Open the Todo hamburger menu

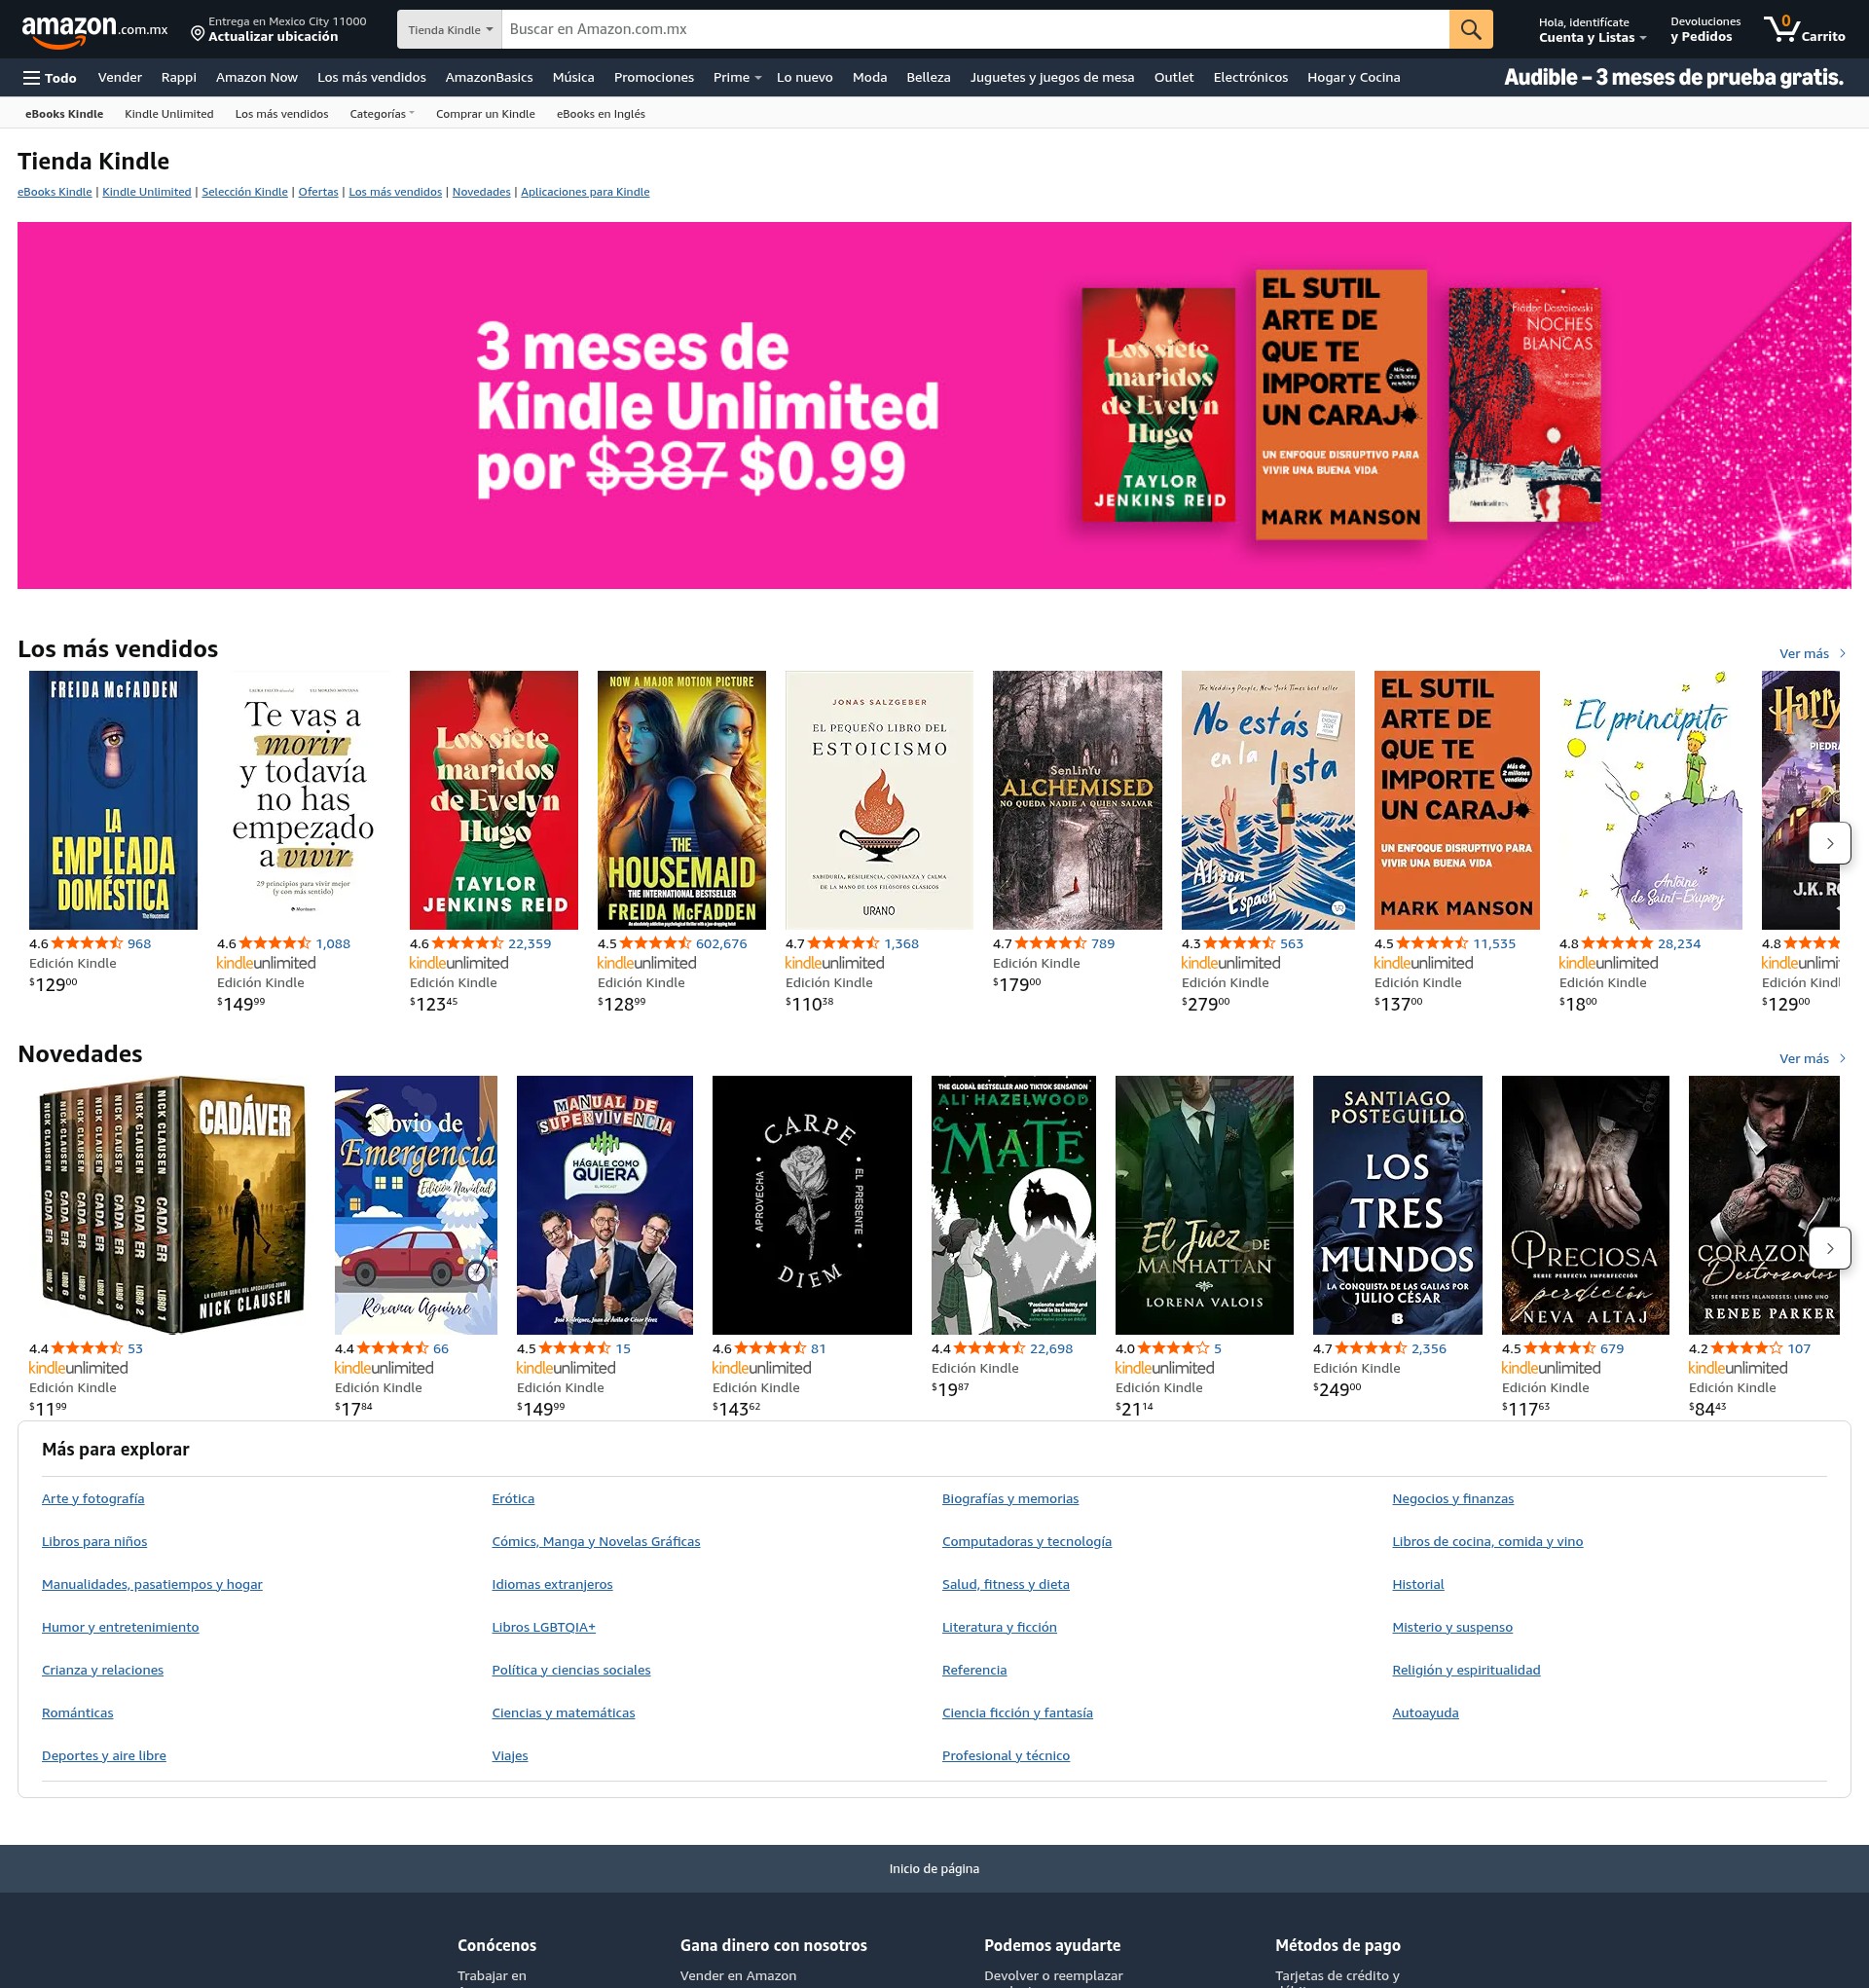[50, 78]
